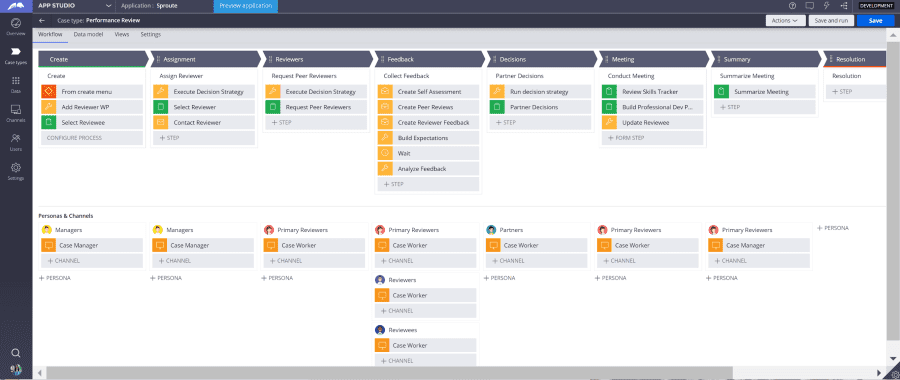Go back with the arrow icon
The width and height of the screenshot is (900, 380).
click(42, 20)
